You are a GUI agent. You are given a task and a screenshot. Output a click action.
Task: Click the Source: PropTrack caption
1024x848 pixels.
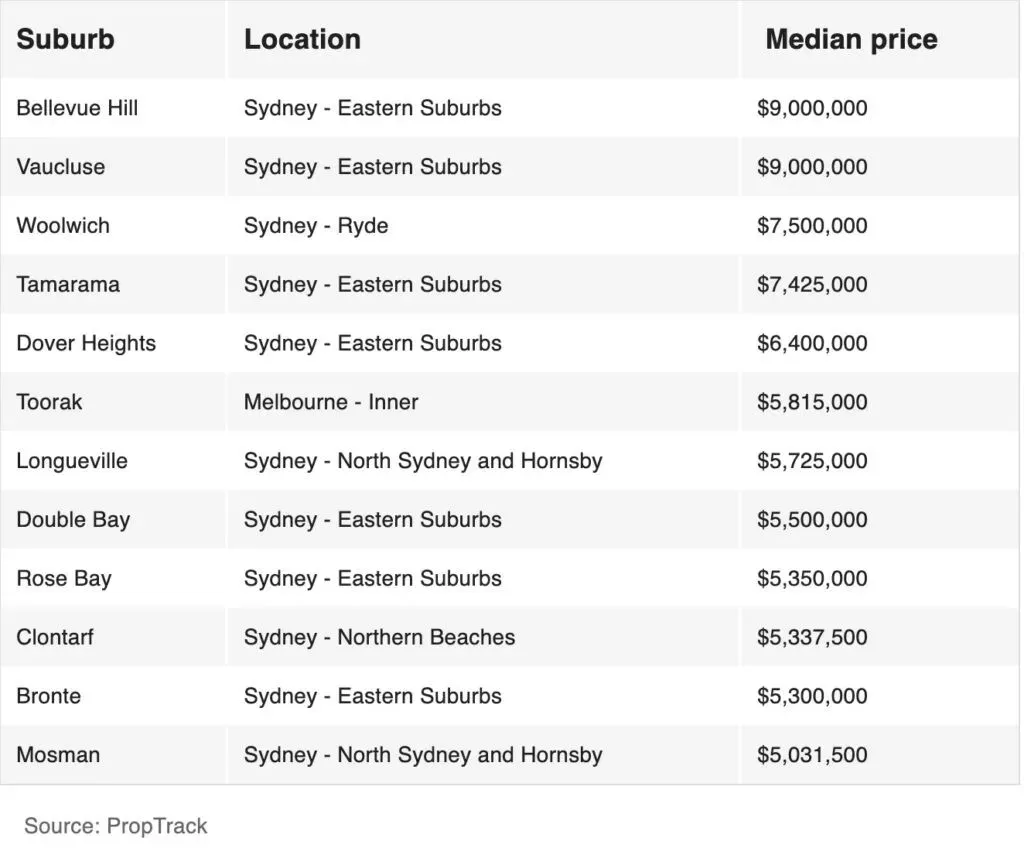[x=116, y=826]
